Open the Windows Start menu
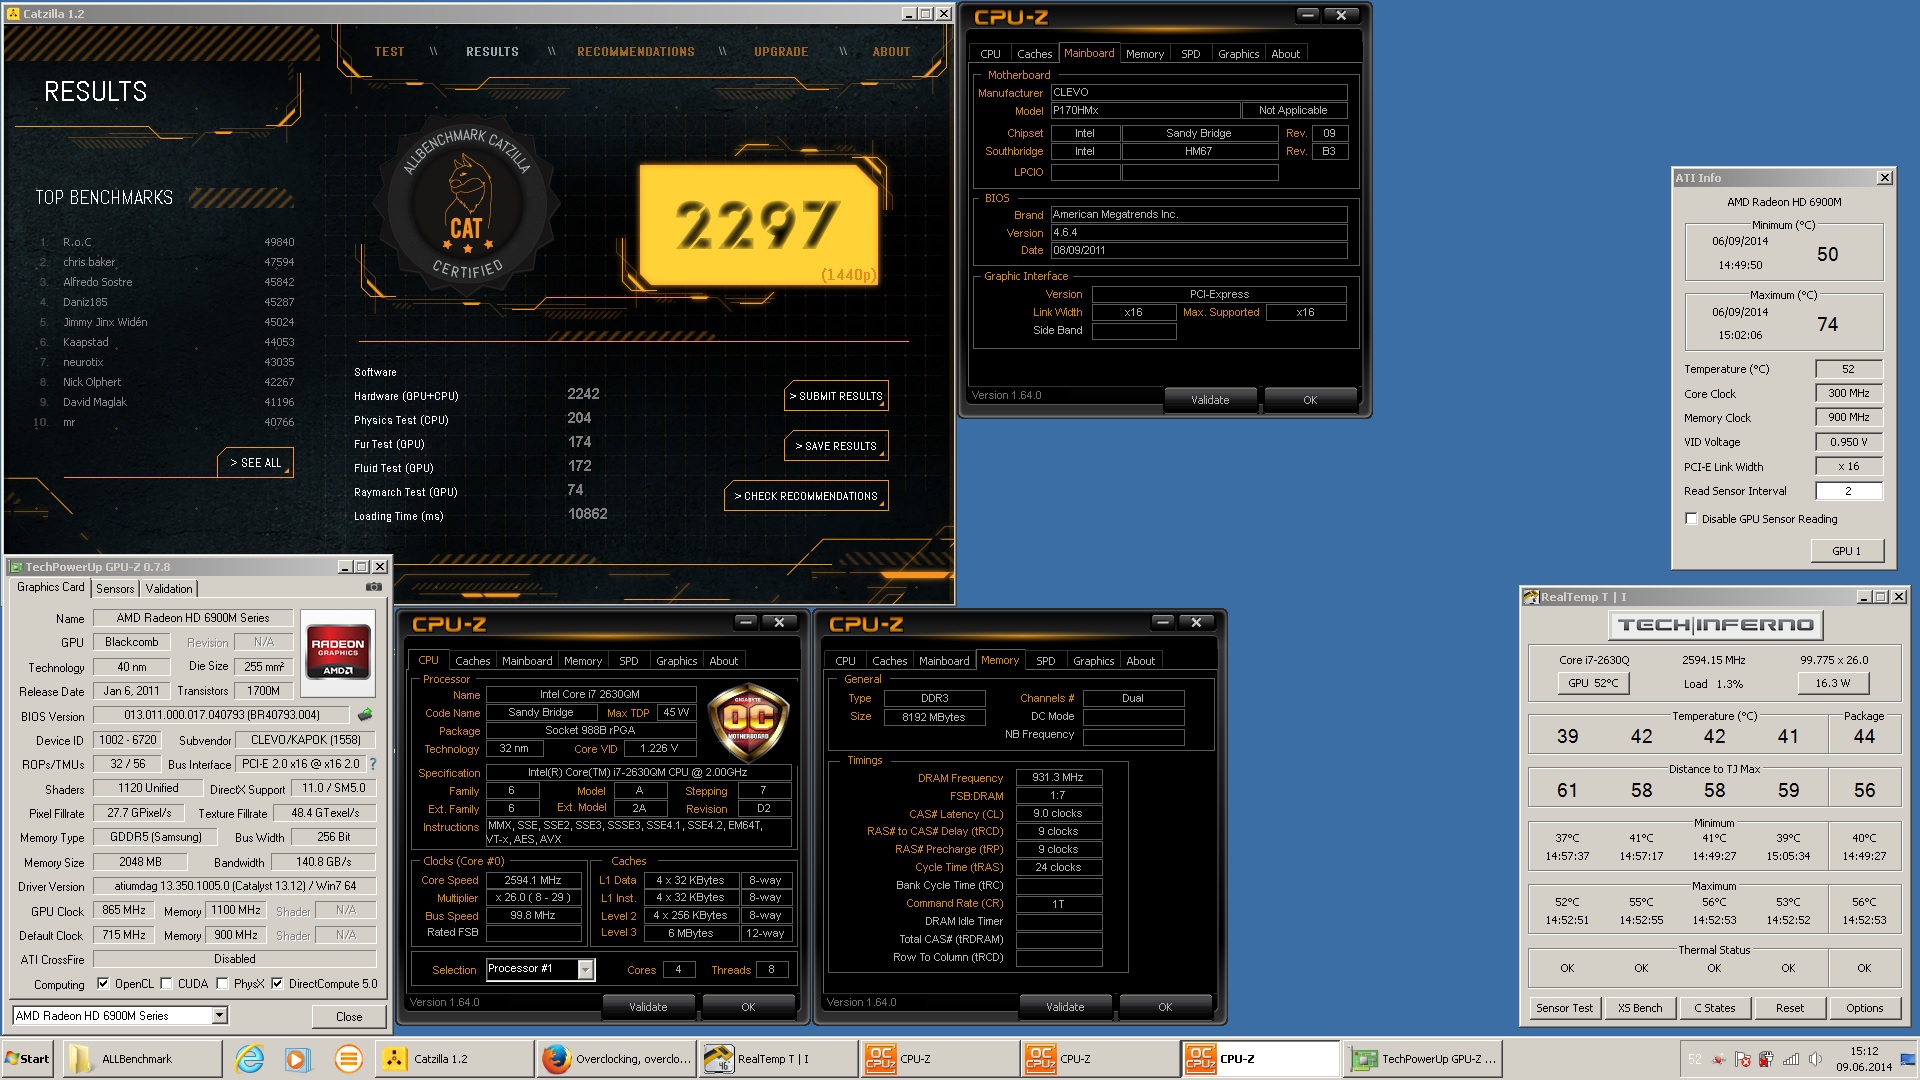1920x1080 pixels. click(x=28, y=1059)
